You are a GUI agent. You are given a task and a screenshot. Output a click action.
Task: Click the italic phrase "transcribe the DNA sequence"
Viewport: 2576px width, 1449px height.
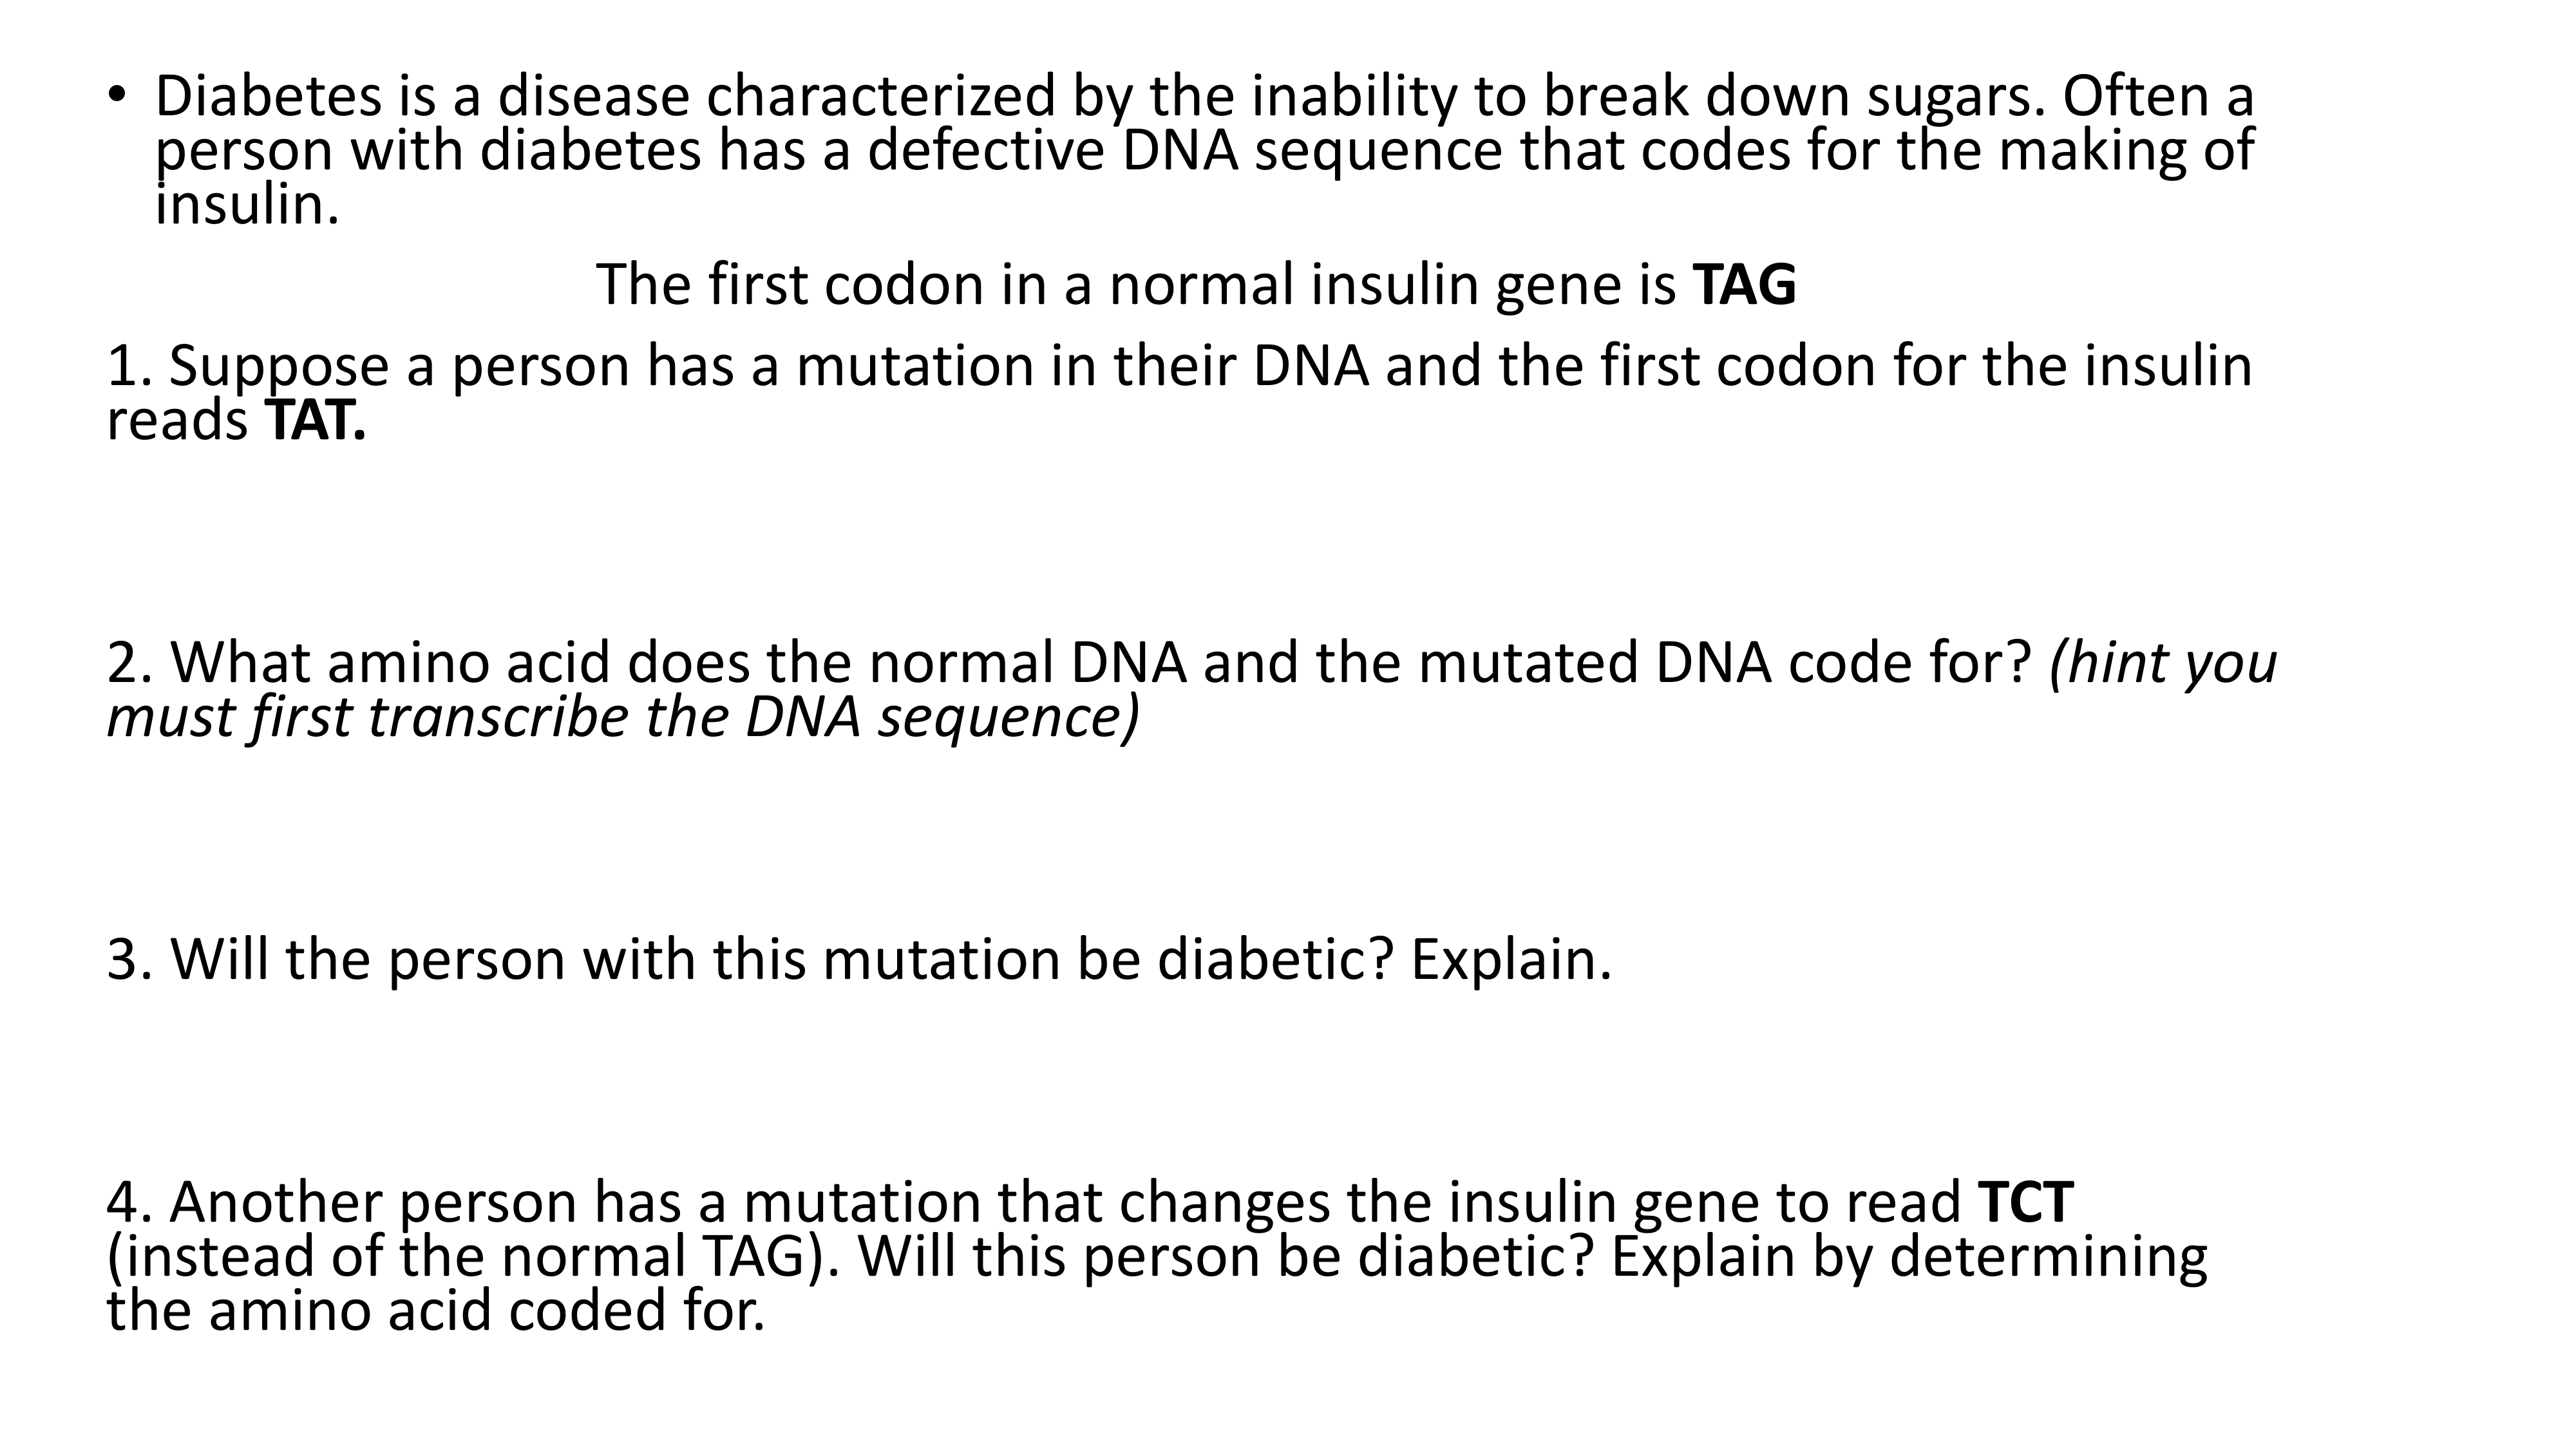(x=750, y=717)
